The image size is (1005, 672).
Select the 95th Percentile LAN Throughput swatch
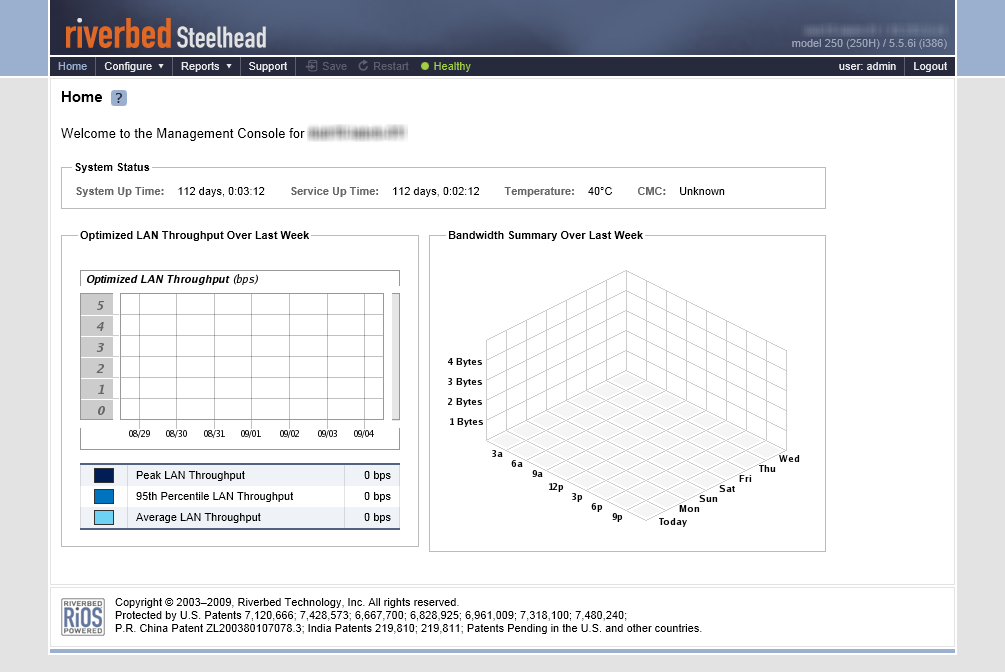(104, 496)
